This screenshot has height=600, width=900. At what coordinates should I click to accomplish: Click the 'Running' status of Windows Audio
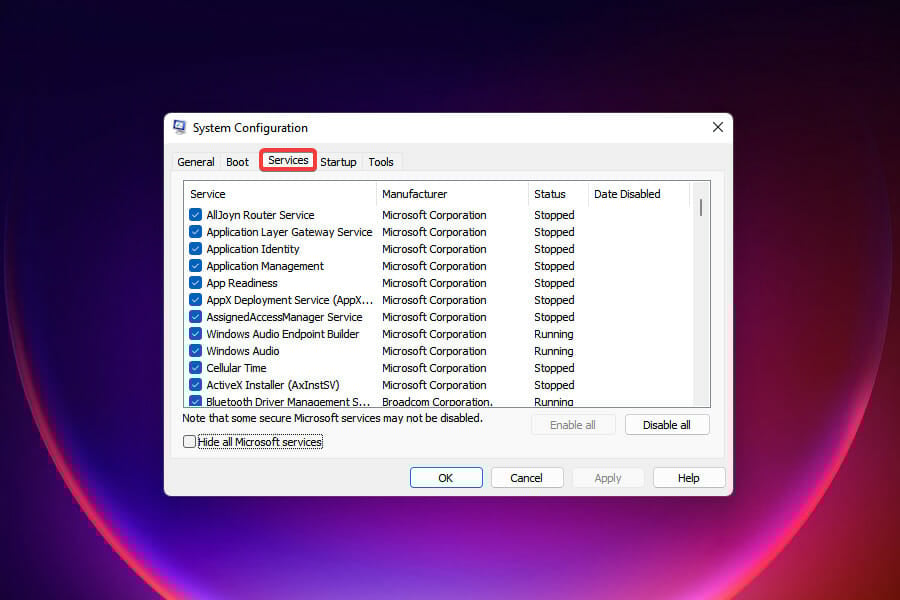[x=553, y=351]
